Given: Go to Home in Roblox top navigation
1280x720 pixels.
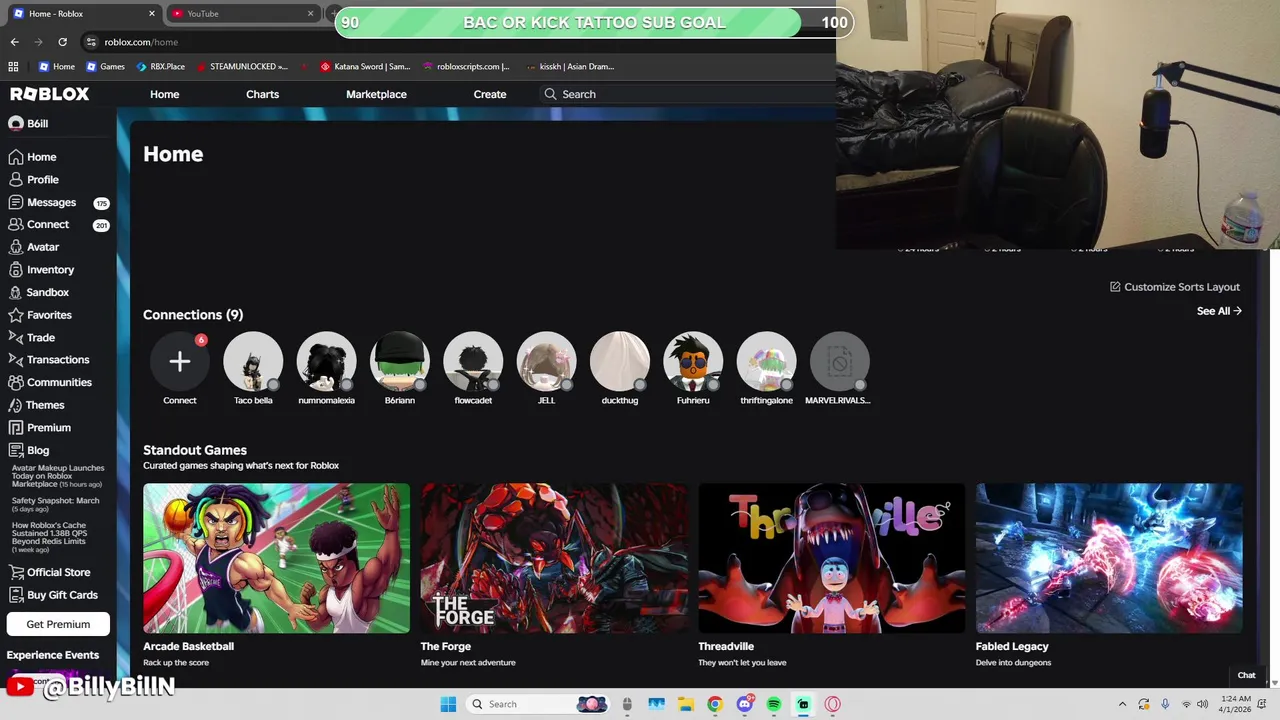Looking at the screenshot, I should tap(165, 94).
